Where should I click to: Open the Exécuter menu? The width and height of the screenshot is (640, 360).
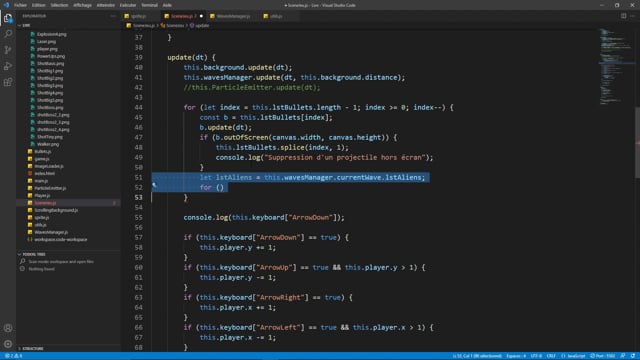pos(128,5)
